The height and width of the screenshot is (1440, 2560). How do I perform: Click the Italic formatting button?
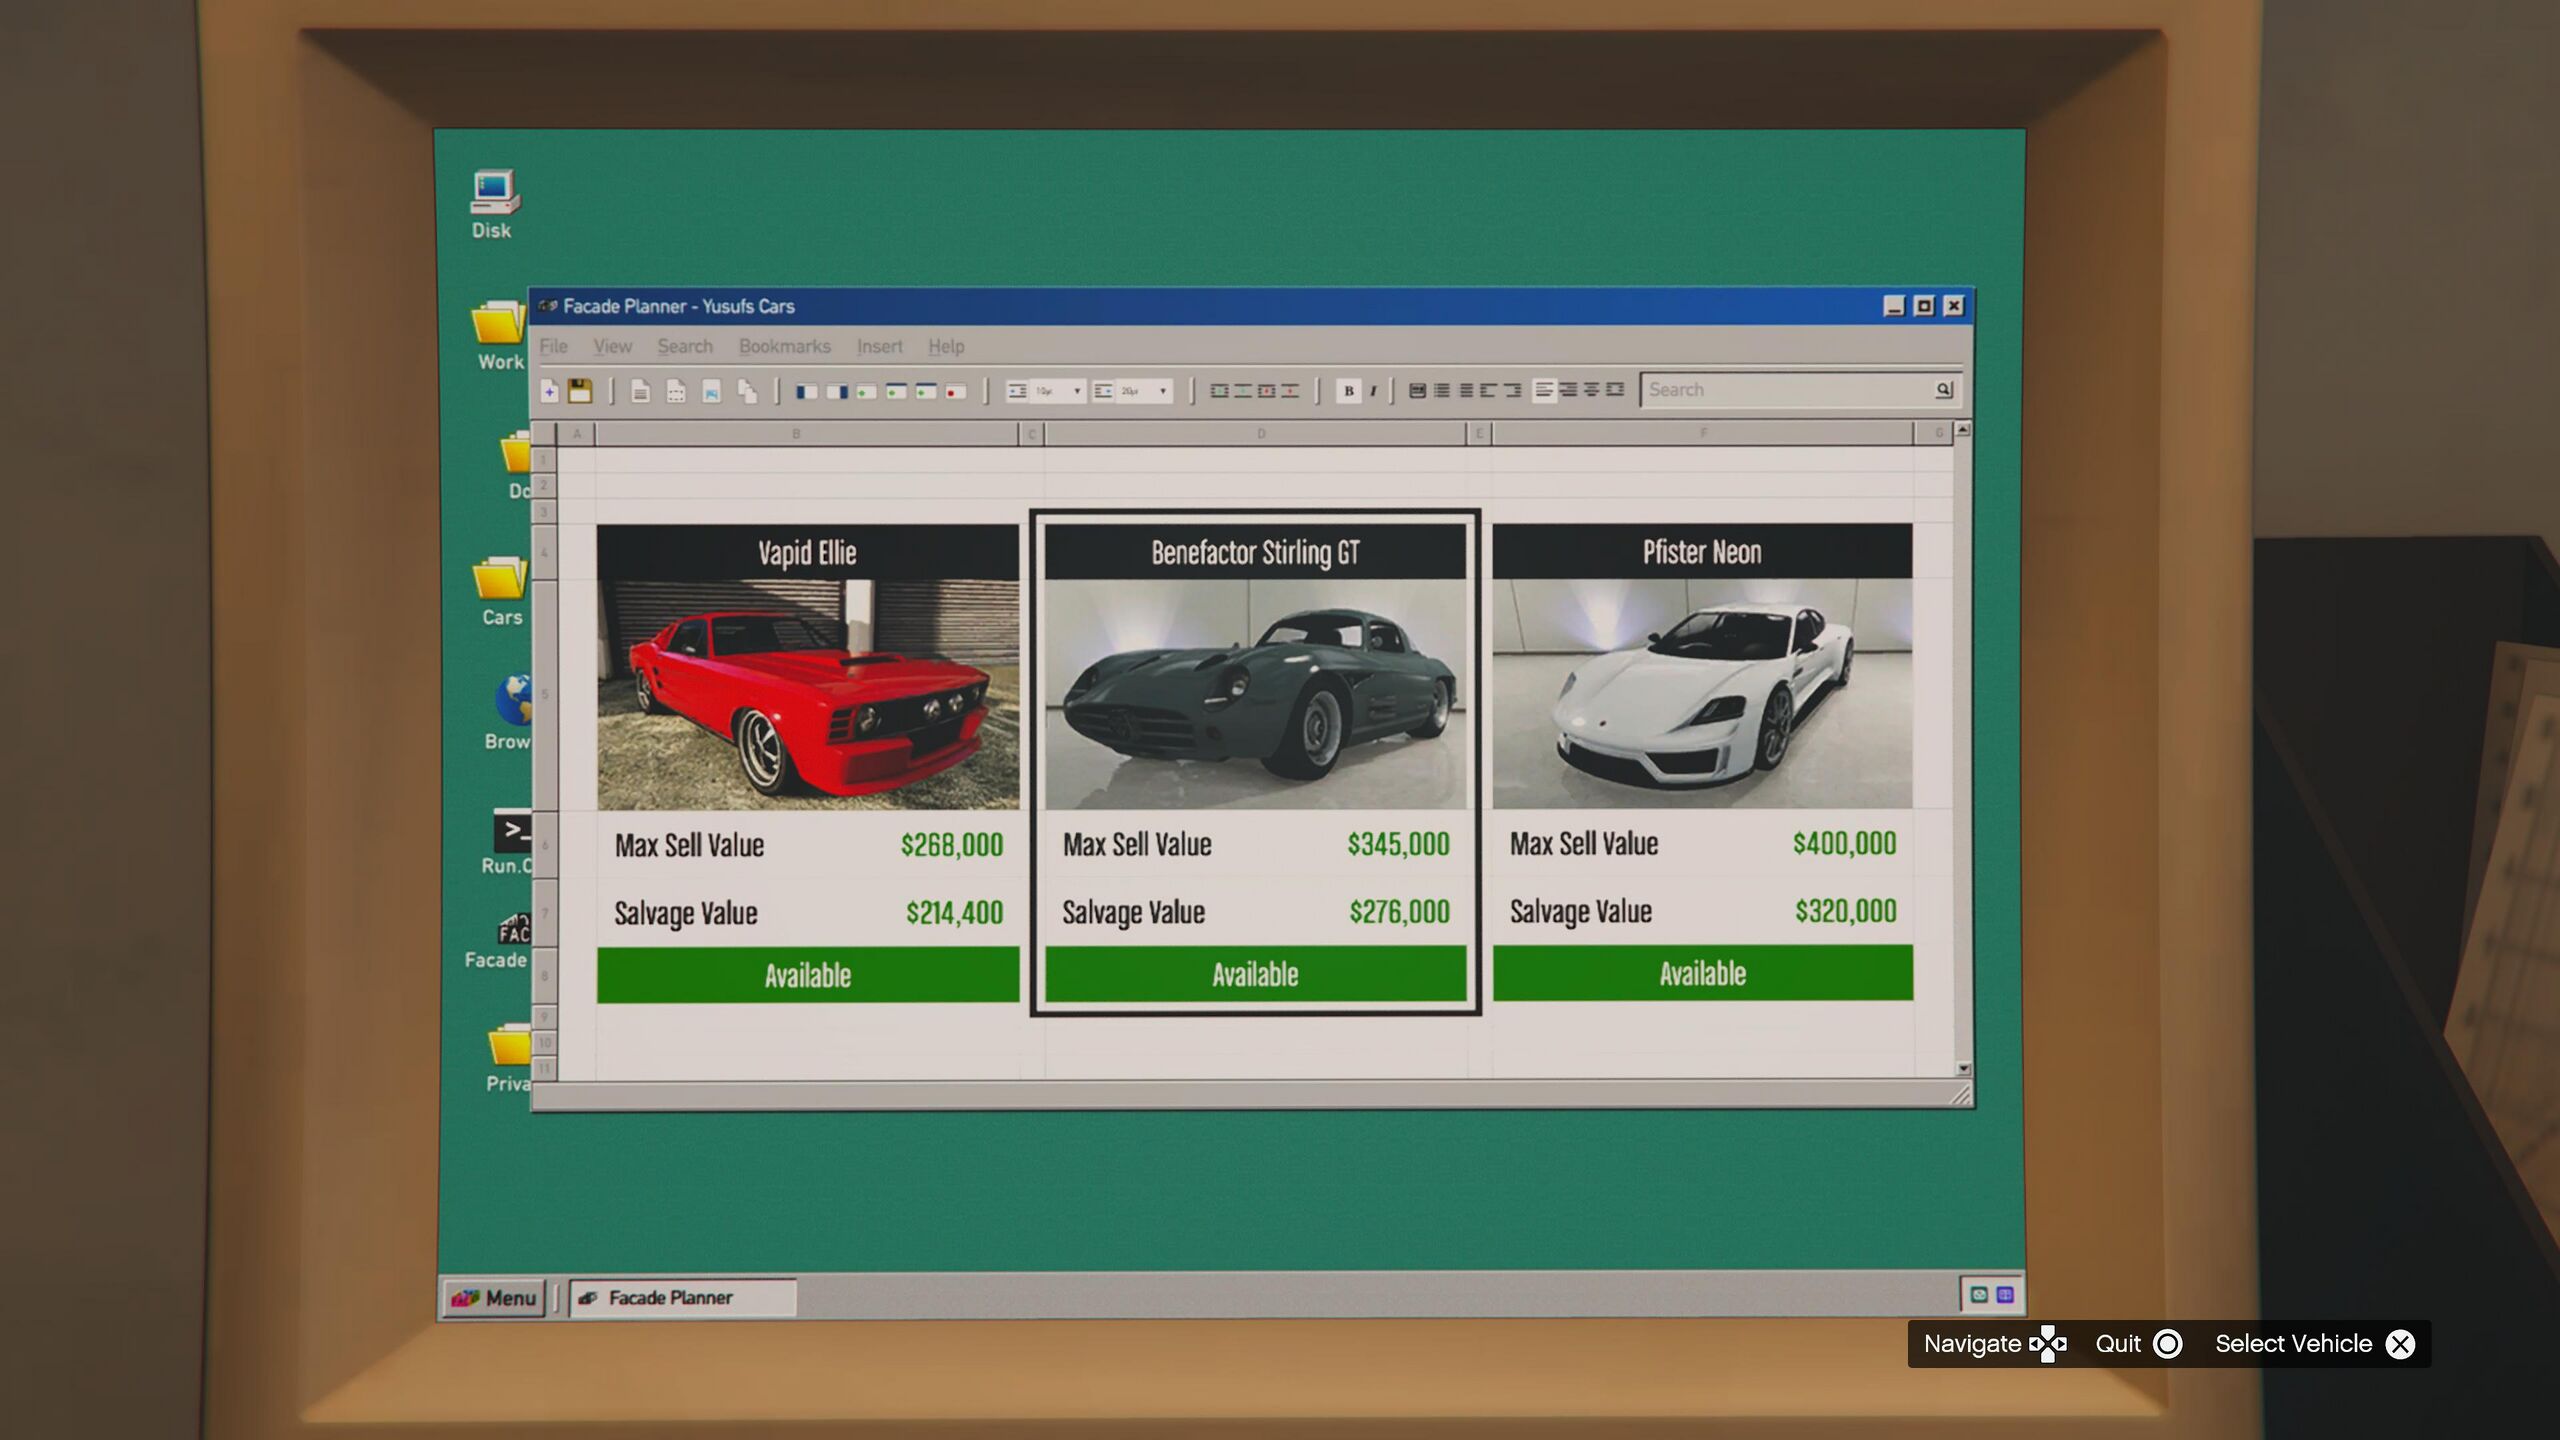(1373, 391)
